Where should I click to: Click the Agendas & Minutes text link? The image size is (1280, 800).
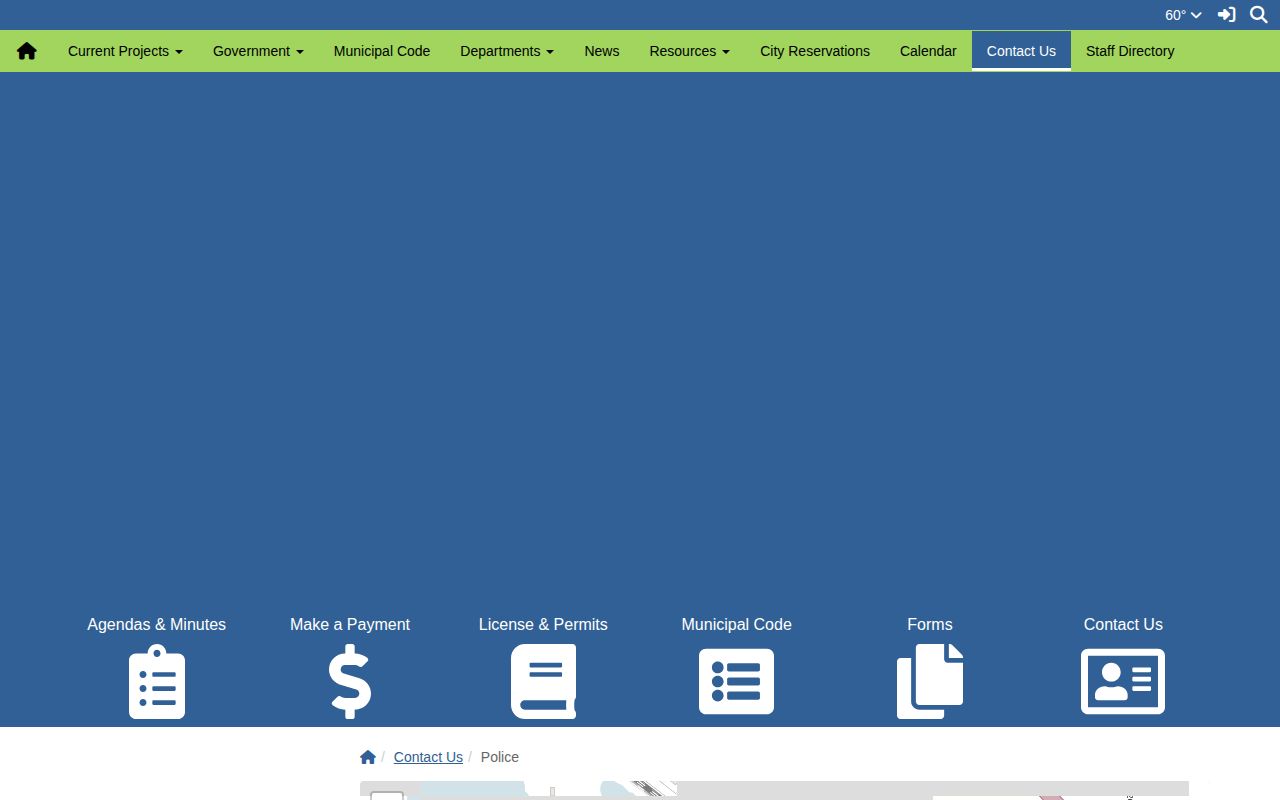(x=157, y=624)
